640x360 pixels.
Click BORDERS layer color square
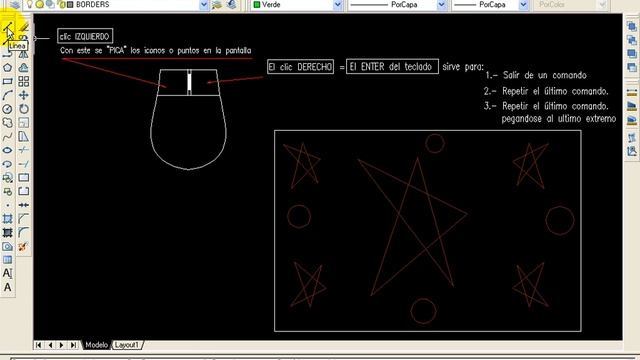pyautogui.click(x=70, y=4)
